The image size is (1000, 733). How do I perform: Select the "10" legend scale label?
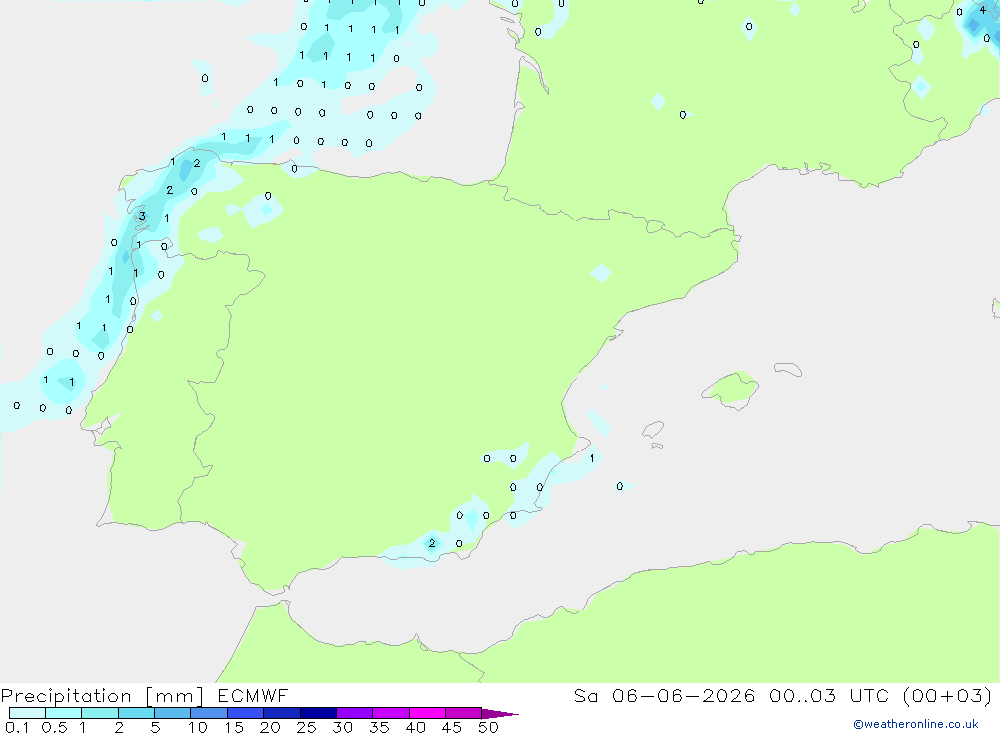click(x=198, y=727)
